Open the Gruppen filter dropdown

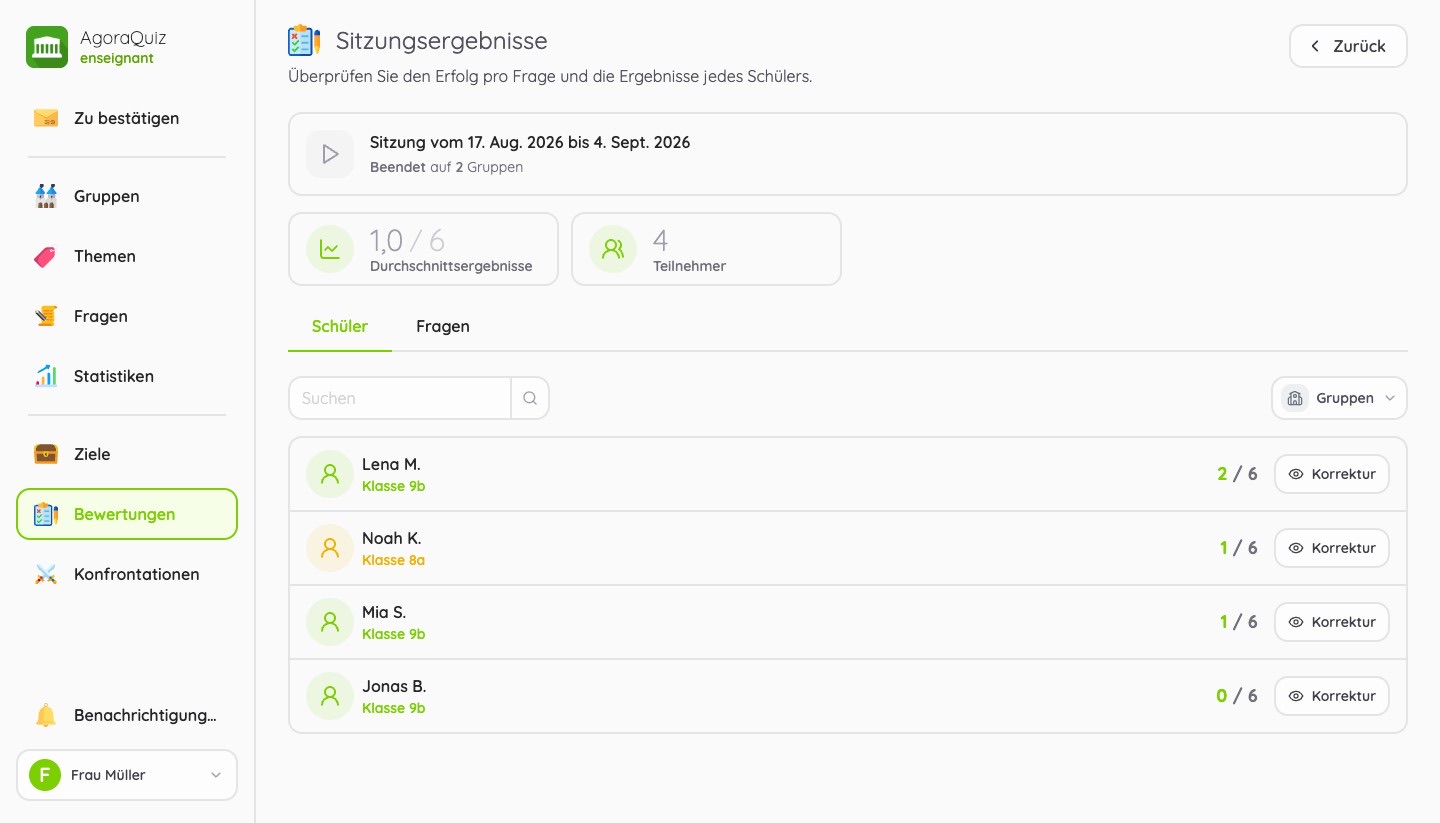coord(1339,398)
